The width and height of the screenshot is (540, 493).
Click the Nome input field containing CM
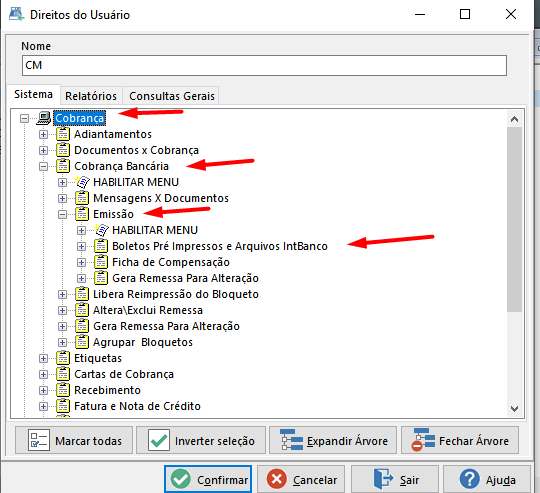264,65
